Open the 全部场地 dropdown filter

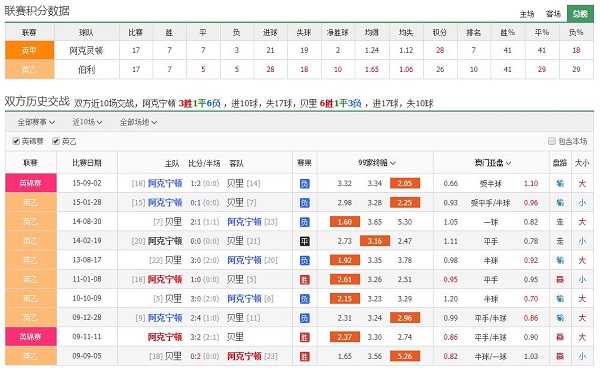138,122
